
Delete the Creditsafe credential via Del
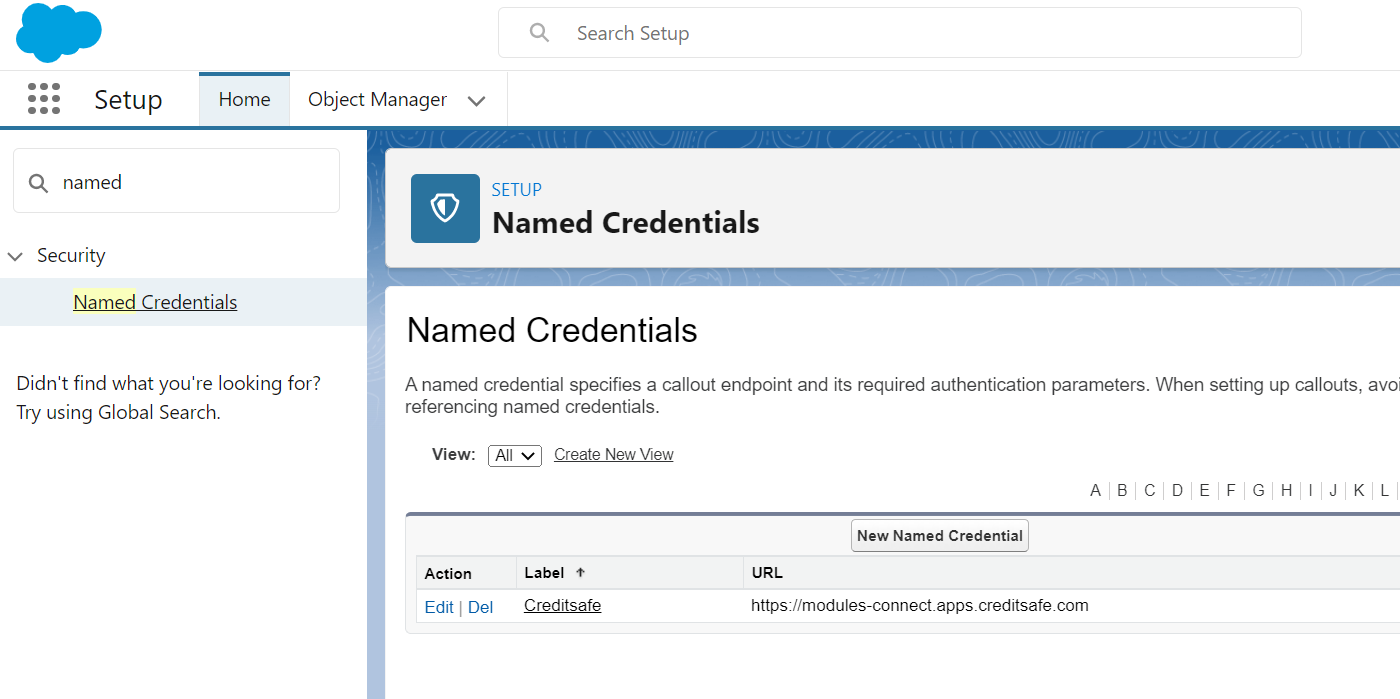coord(480,606)
